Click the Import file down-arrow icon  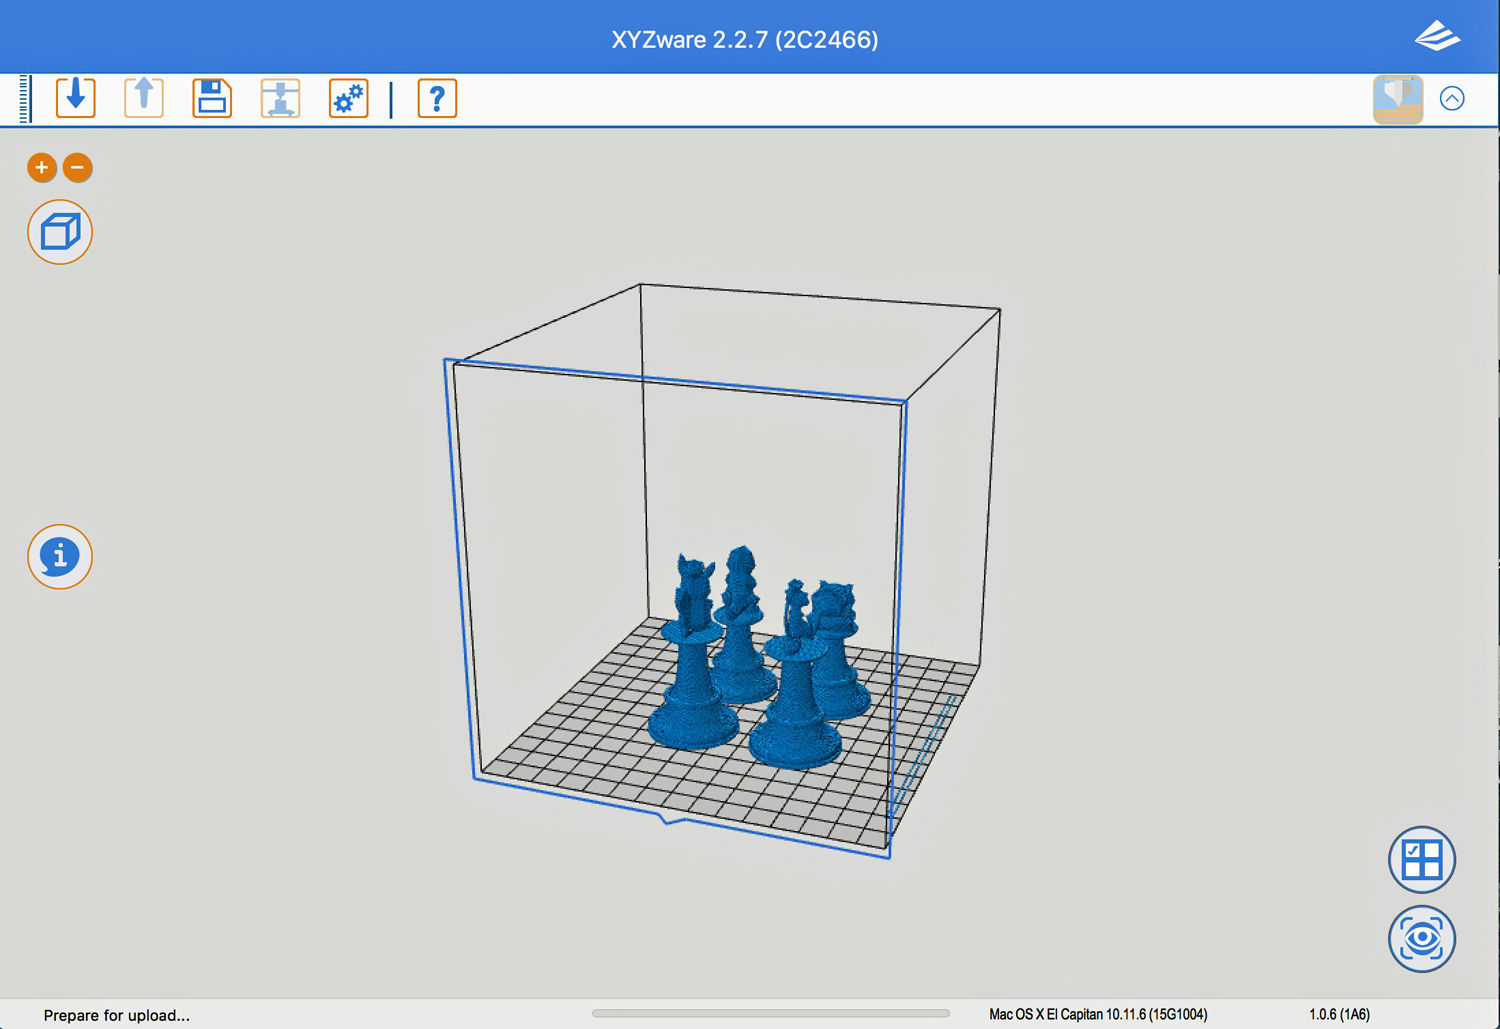coord(76,98)
